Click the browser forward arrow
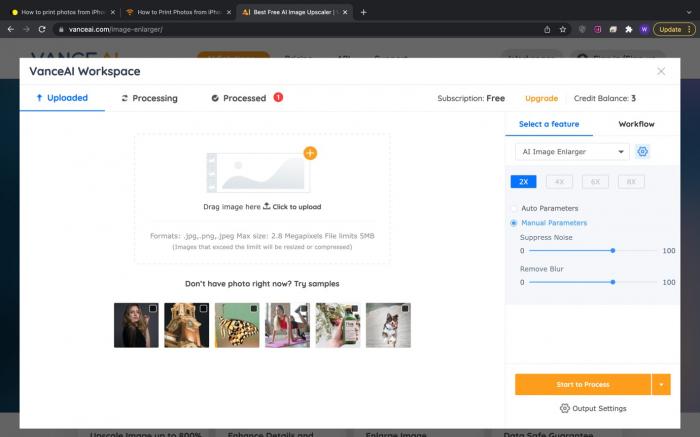This screenshot has height=437, width=700. [x=26, y=29]
